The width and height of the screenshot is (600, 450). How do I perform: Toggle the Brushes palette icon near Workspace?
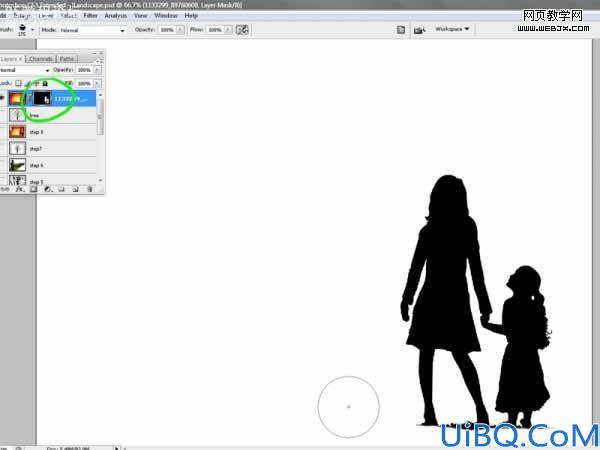401,29
